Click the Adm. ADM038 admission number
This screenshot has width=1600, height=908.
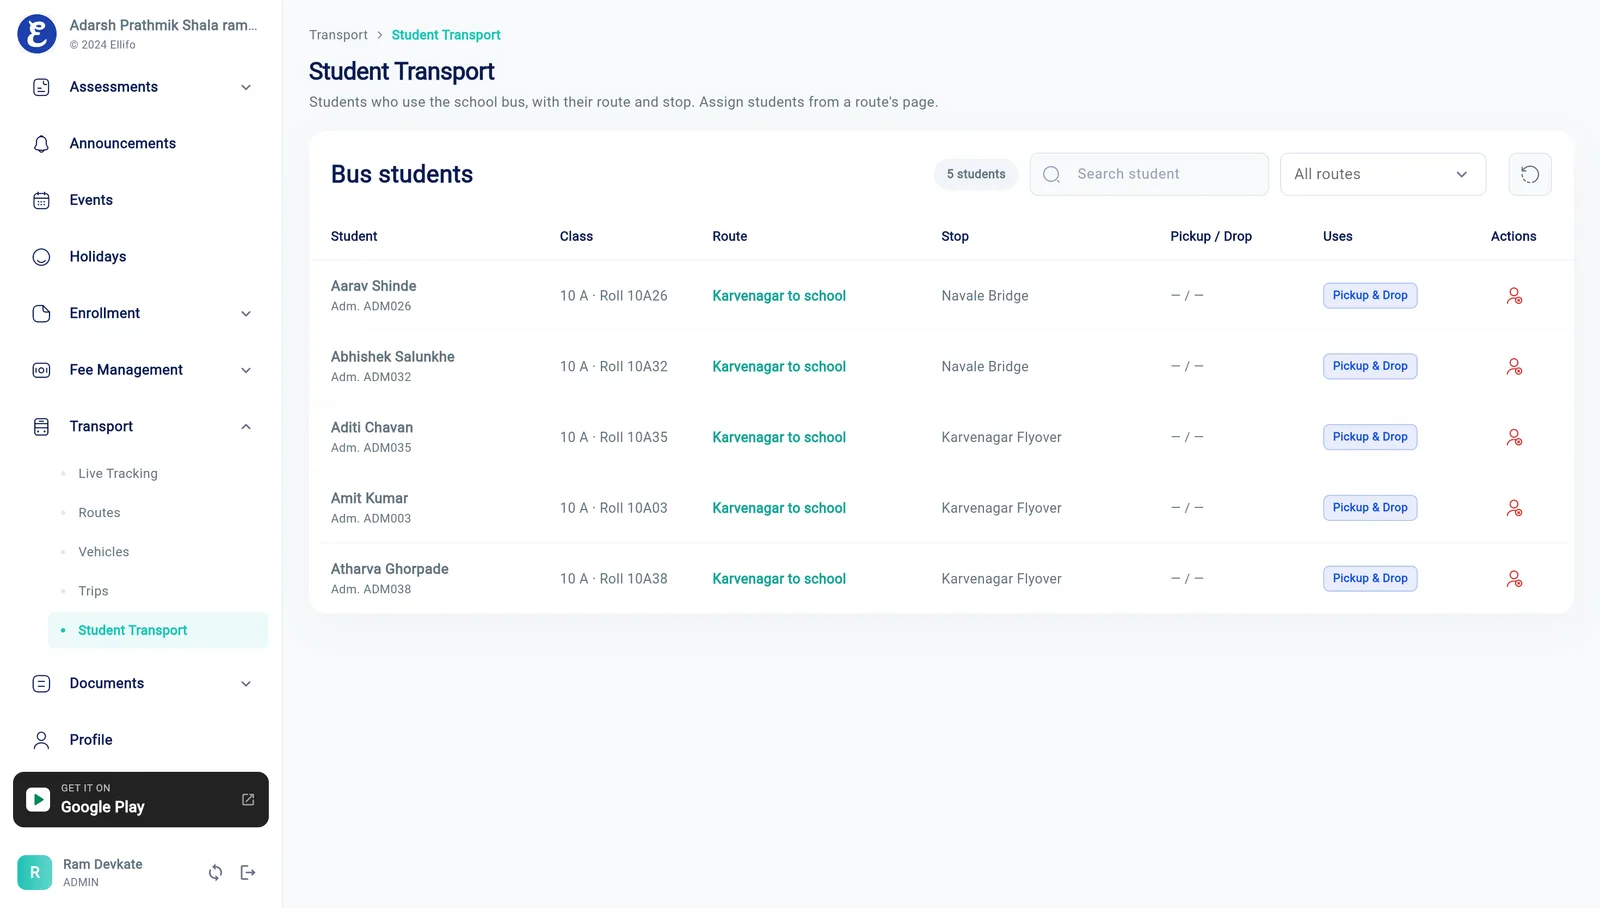click(x=371, y=590)
